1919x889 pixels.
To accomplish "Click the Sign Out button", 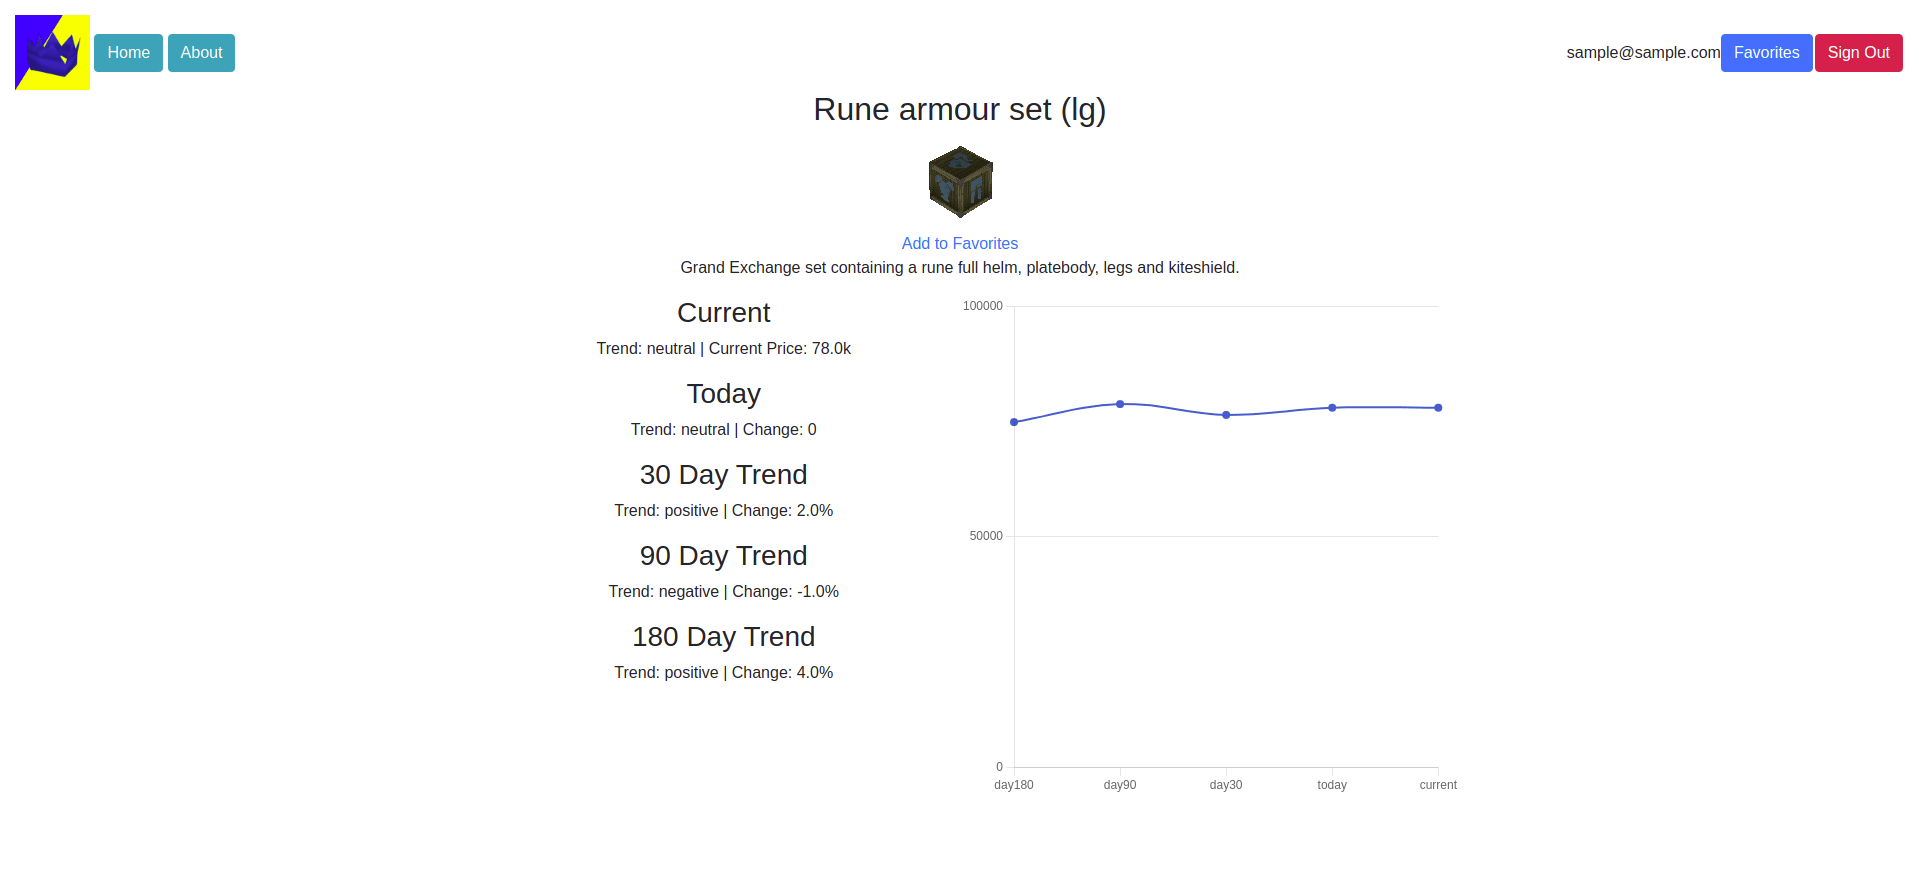I will pyautogui.click(x=1858, y=53).
